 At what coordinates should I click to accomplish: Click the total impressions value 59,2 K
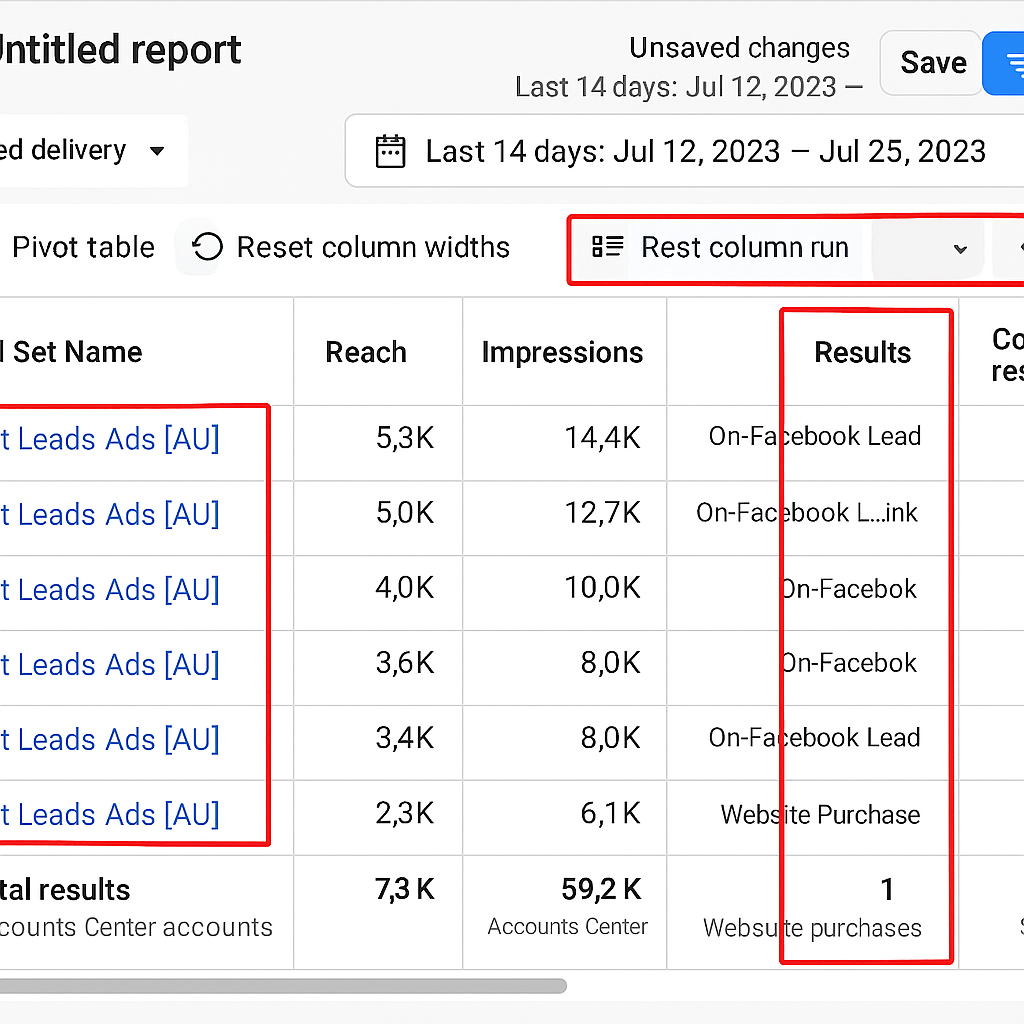click(x=601, y=889)
